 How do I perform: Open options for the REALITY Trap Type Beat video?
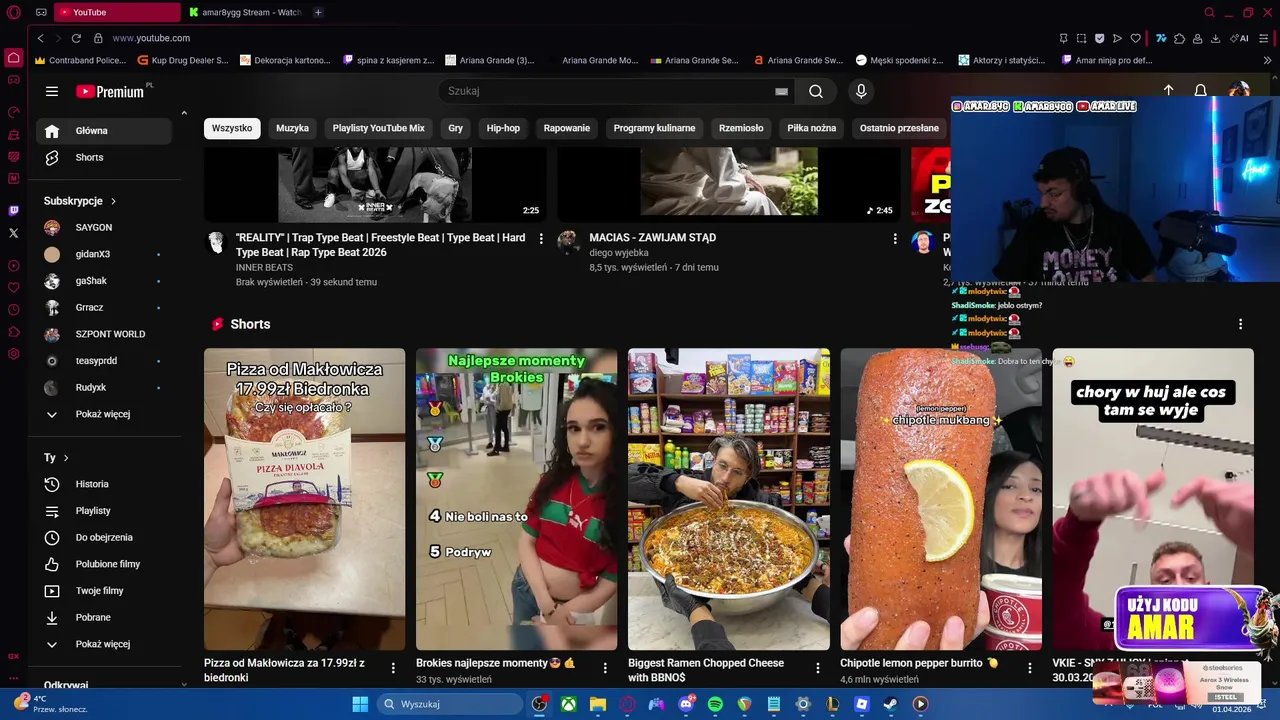541,239
